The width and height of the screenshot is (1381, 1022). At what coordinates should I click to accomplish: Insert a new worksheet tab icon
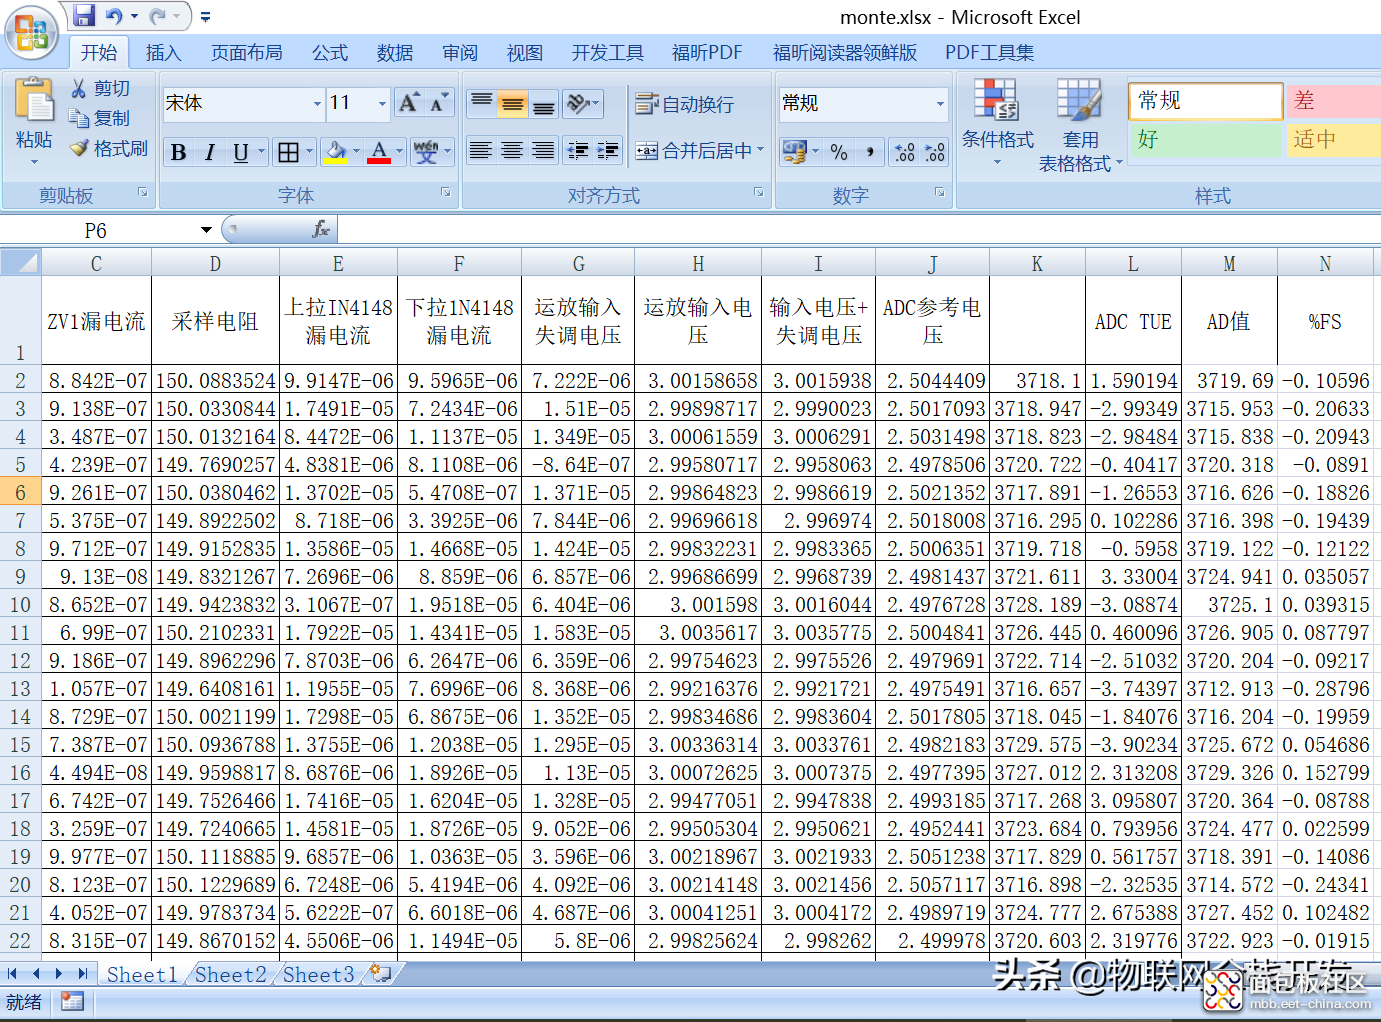click(380, 973)
